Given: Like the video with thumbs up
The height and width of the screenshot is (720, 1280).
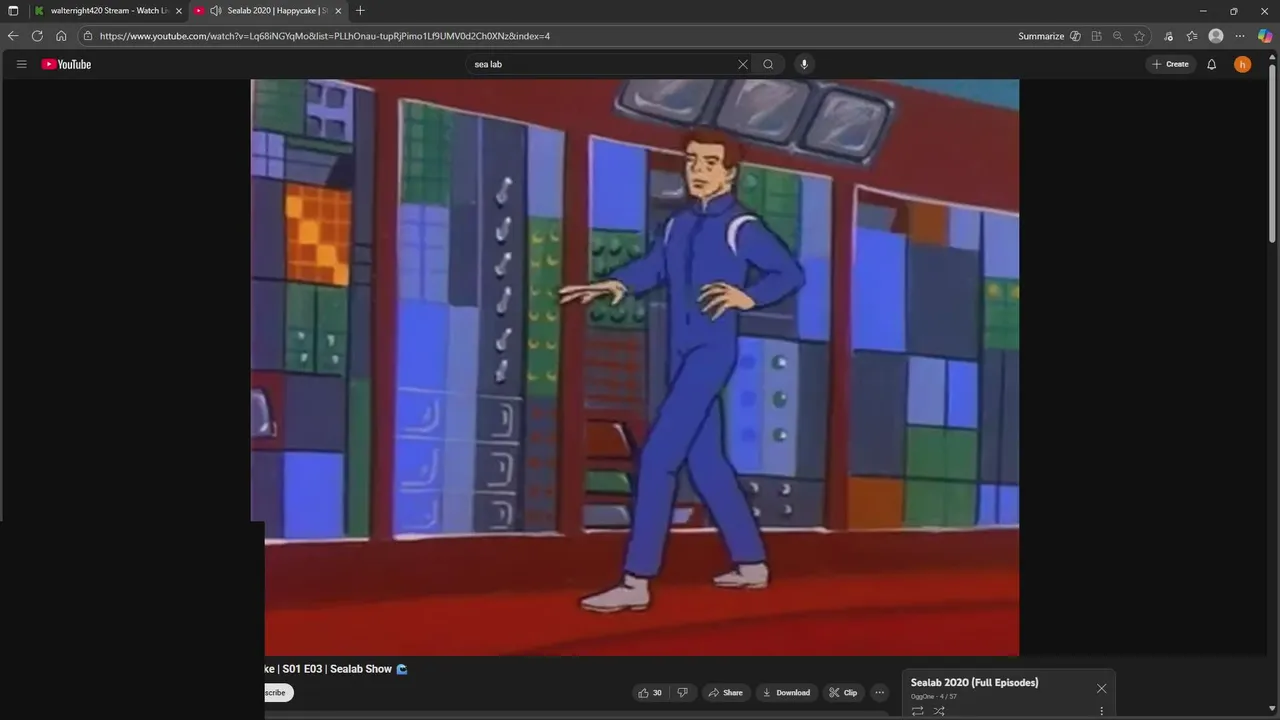Looking at the screenshot, I should pyautogui.click(x=650, y=692).
